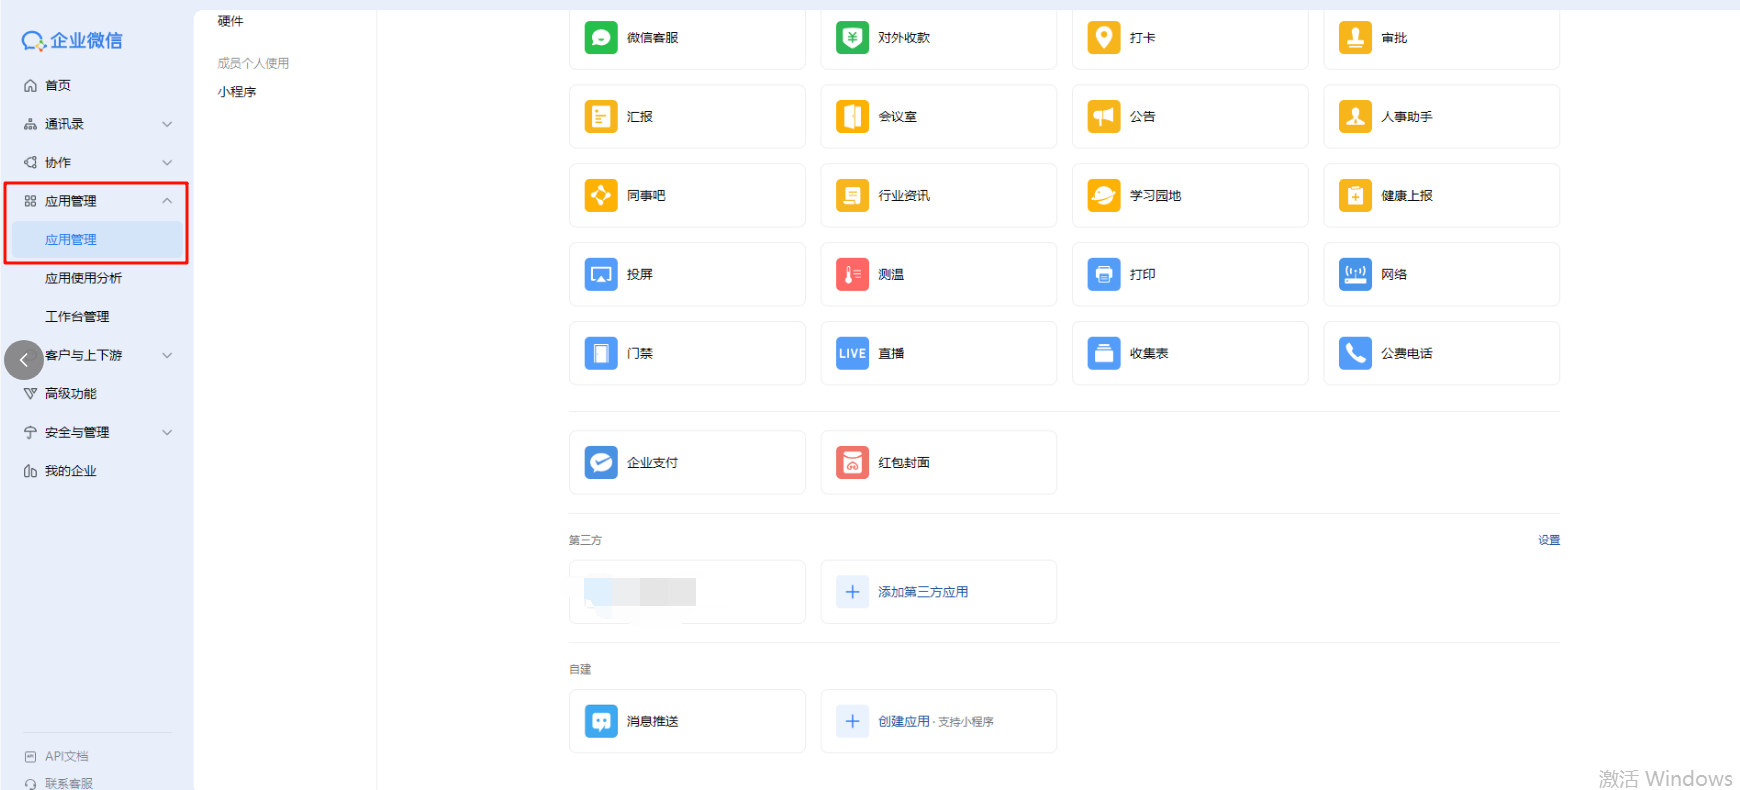Image resolution: width=1740 pixels, height=790 pixels.
Task: Click the round back arrow button
Action: pyautogui.click(x=24, y=360)
